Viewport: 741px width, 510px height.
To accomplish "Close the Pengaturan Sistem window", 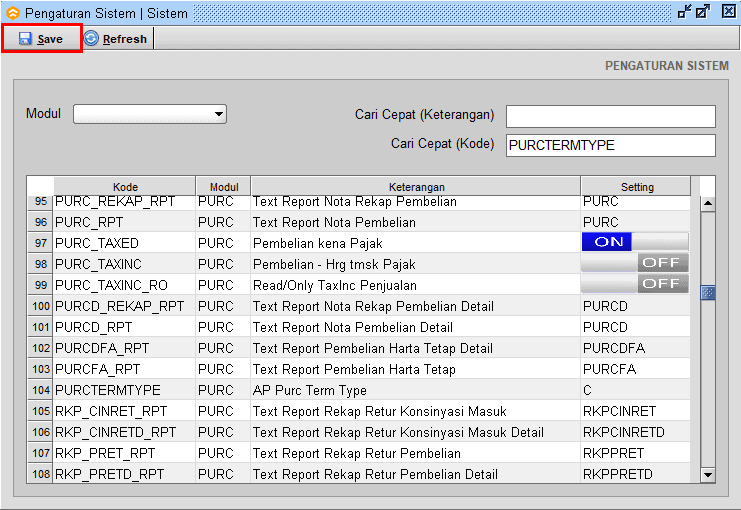I will click(729, 11).
